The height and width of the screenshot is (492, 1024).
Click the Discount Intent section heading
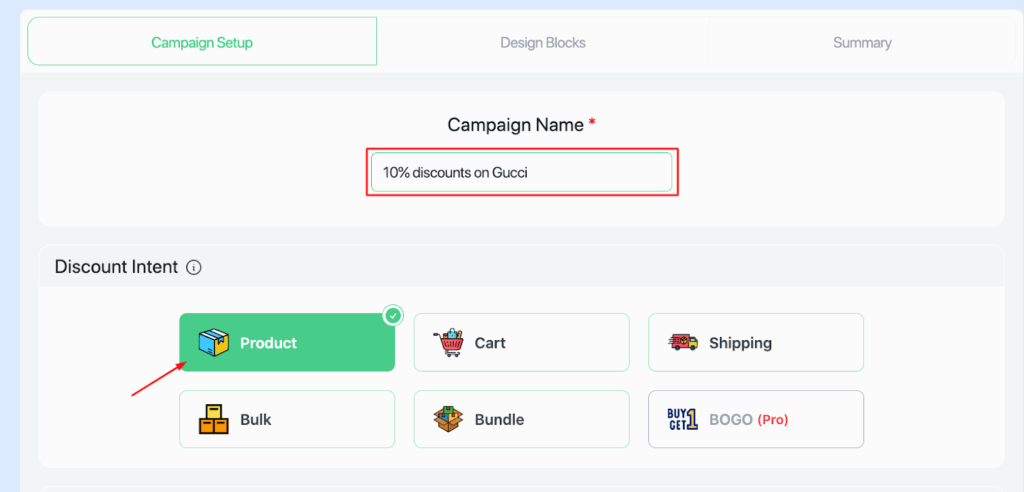tap(116, 267)
